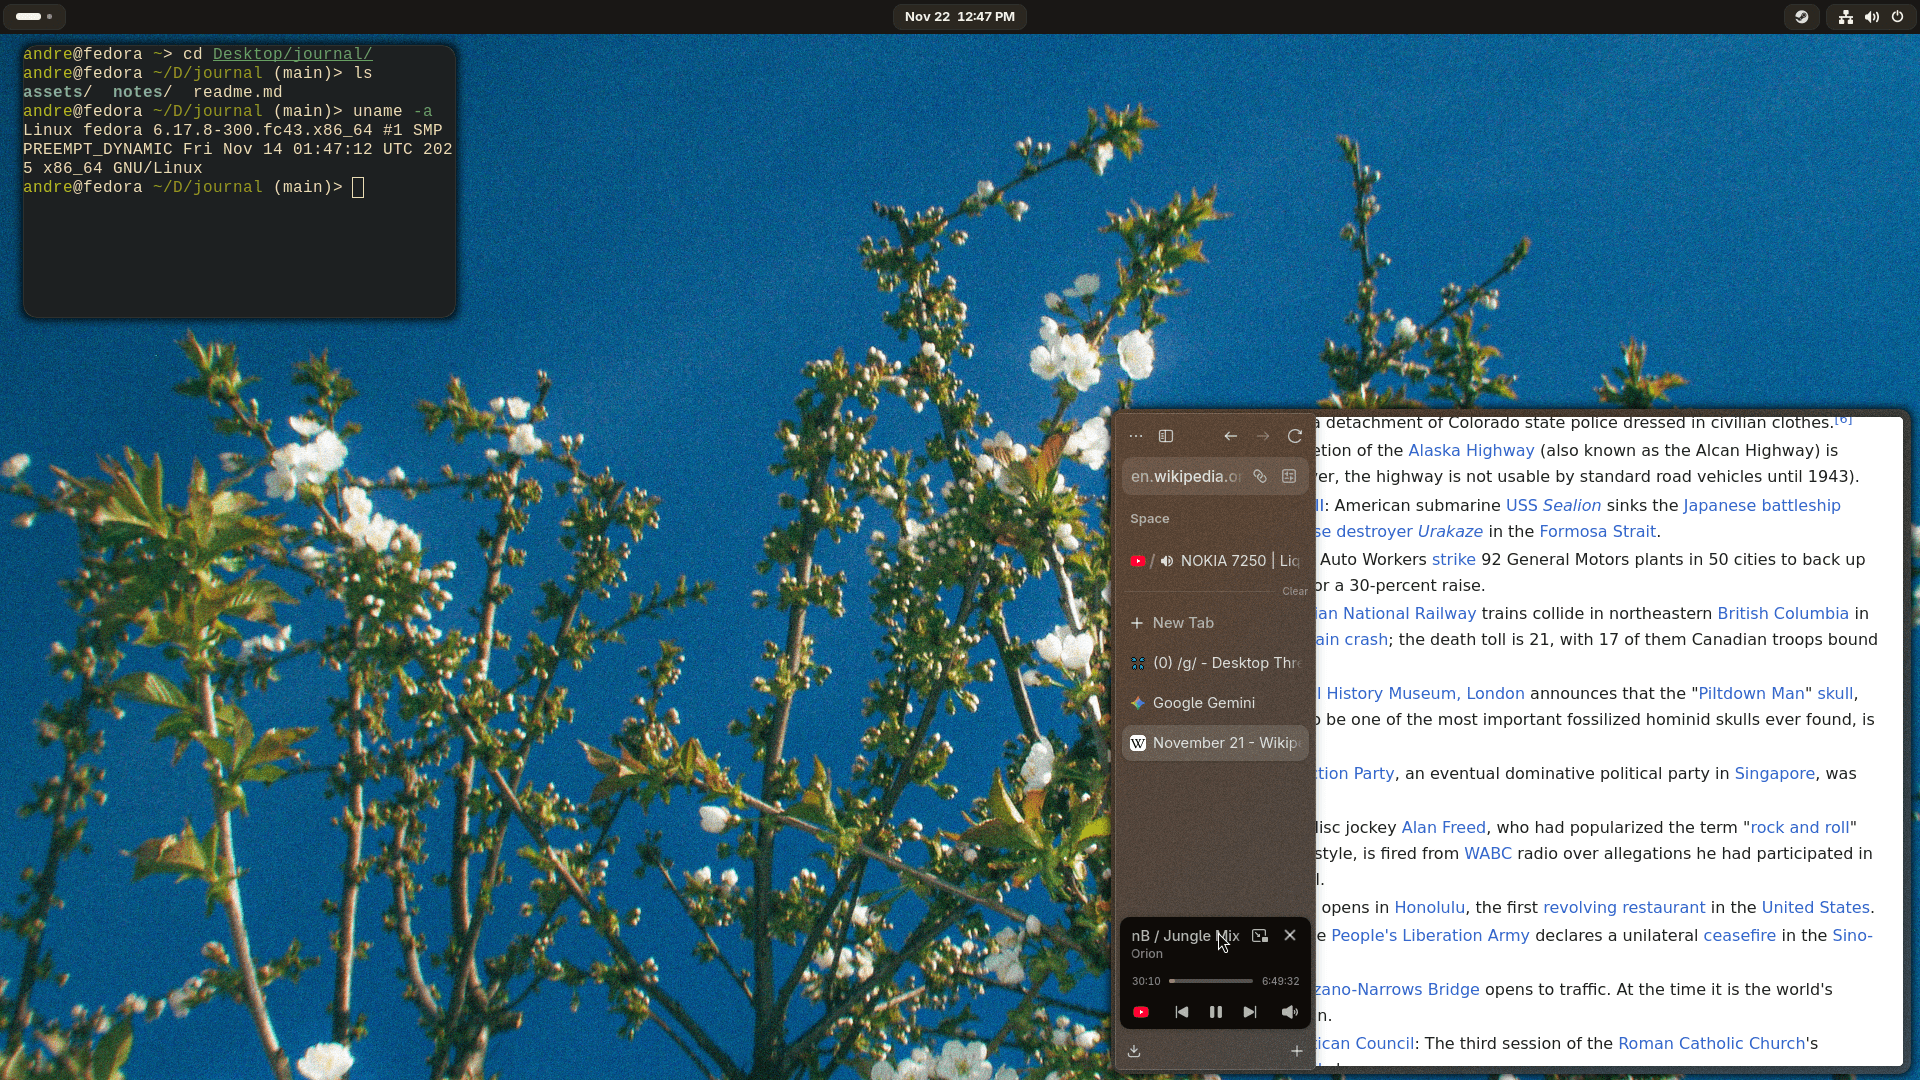Open site controls icon in URL bar
Screen dimensions: 1920x1080
(1289, 477)
